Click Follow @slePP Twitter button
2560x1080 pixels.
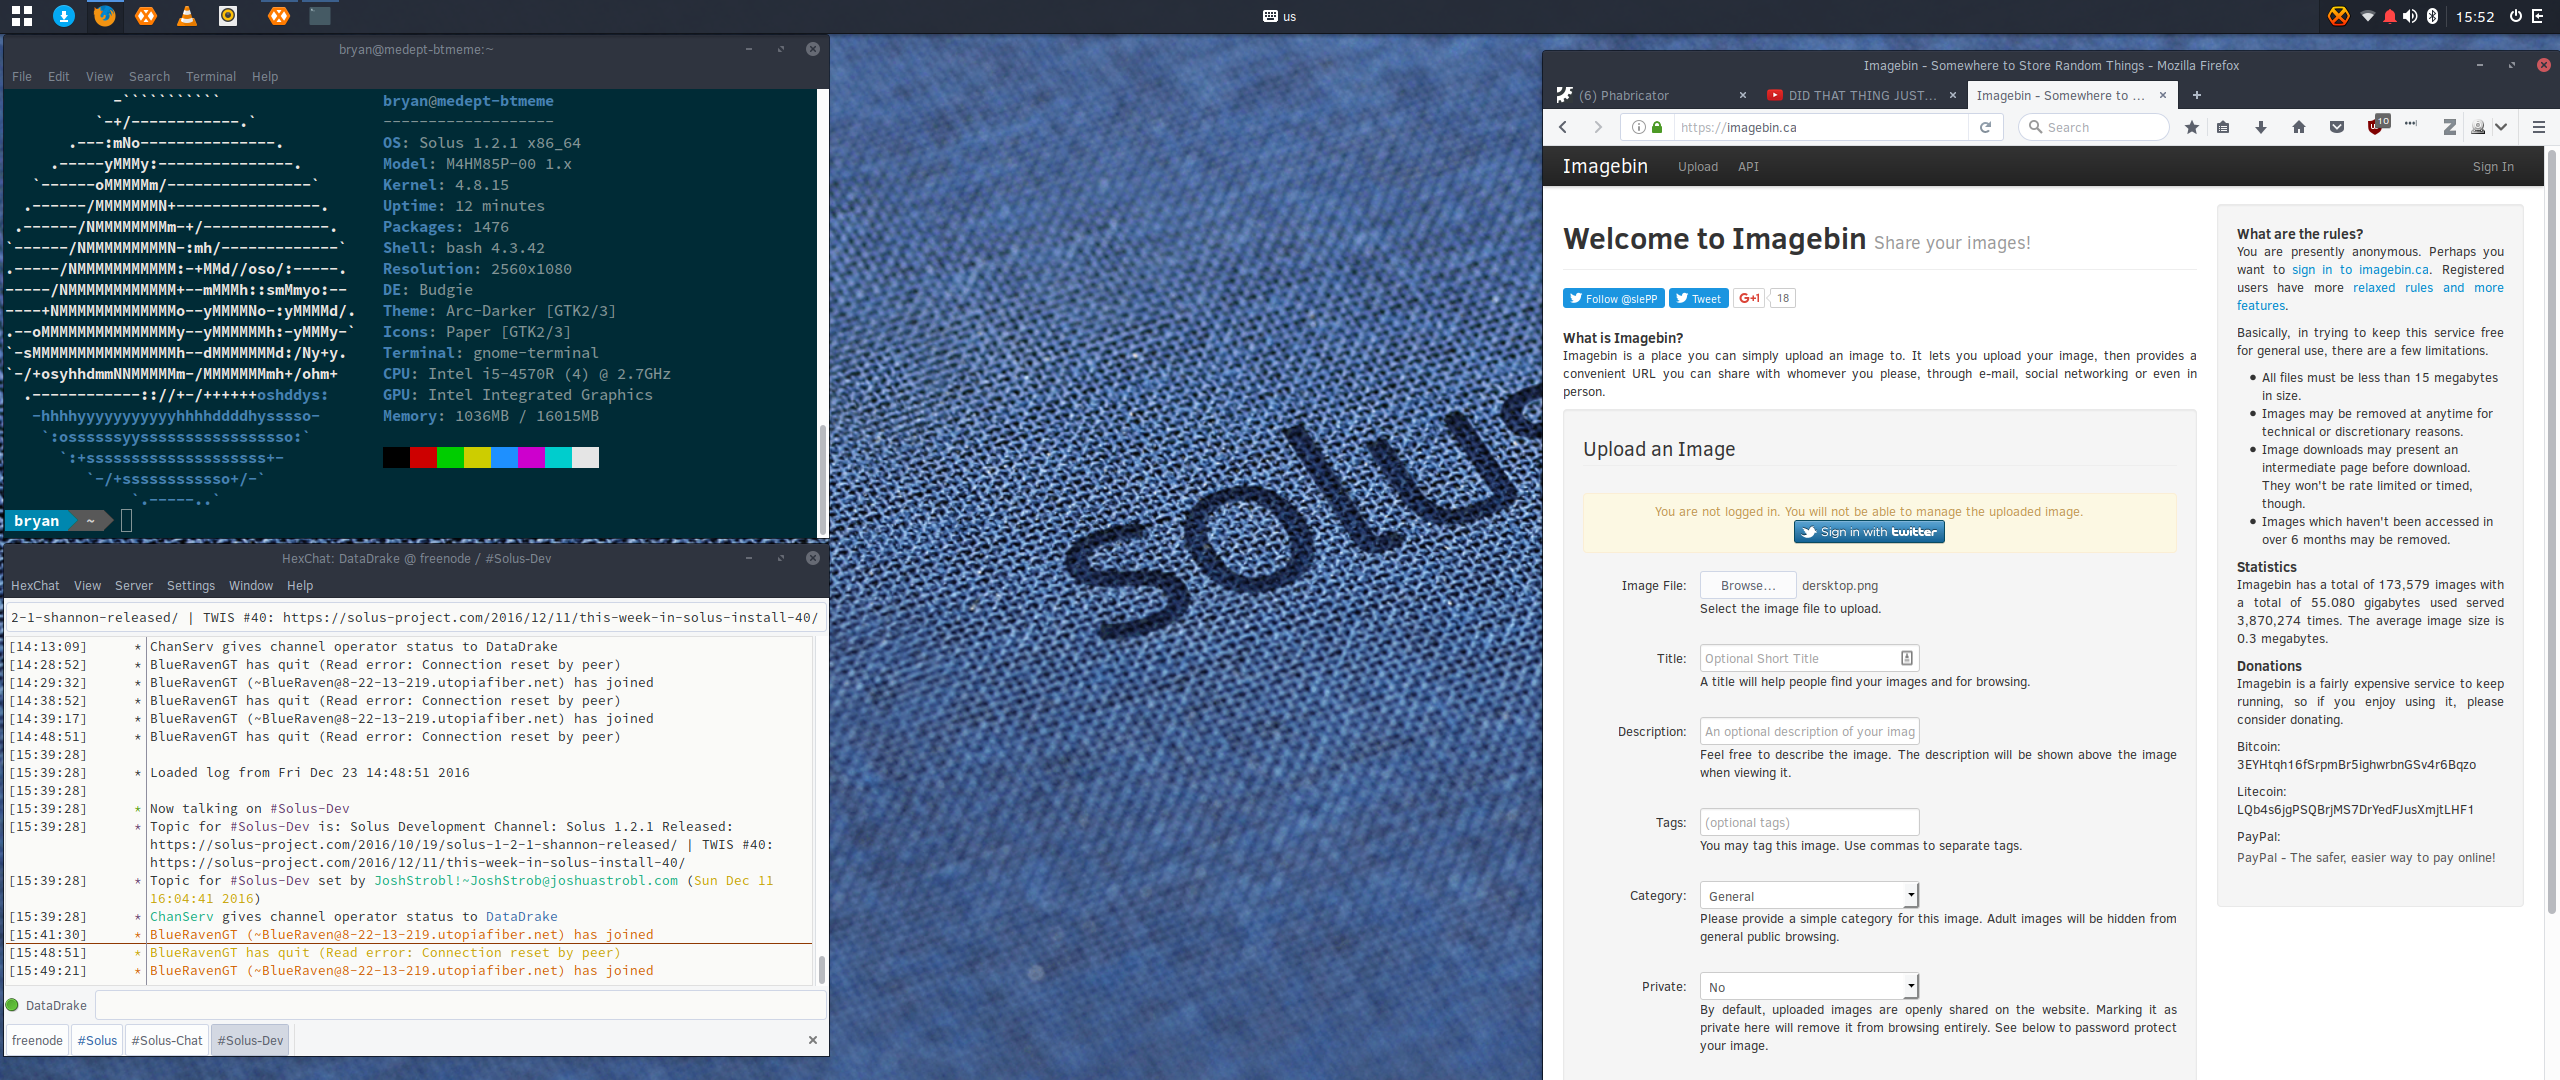pyautogui.click(x=1614, y=298)
